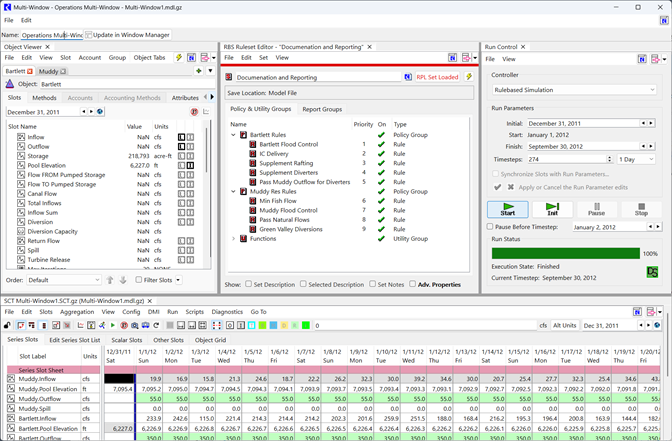Click the Start run button
Screen dimensions: 672x441
tap(508, 209)
